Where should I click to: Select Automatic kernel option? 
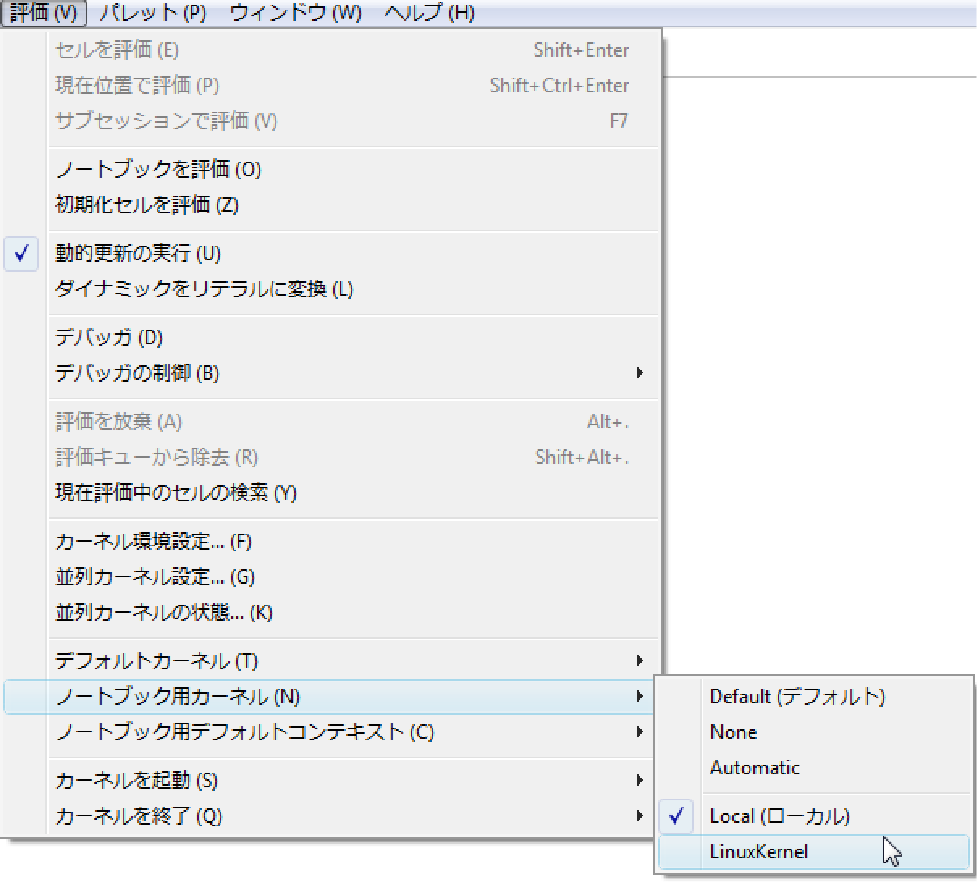[x=814, y=768]
